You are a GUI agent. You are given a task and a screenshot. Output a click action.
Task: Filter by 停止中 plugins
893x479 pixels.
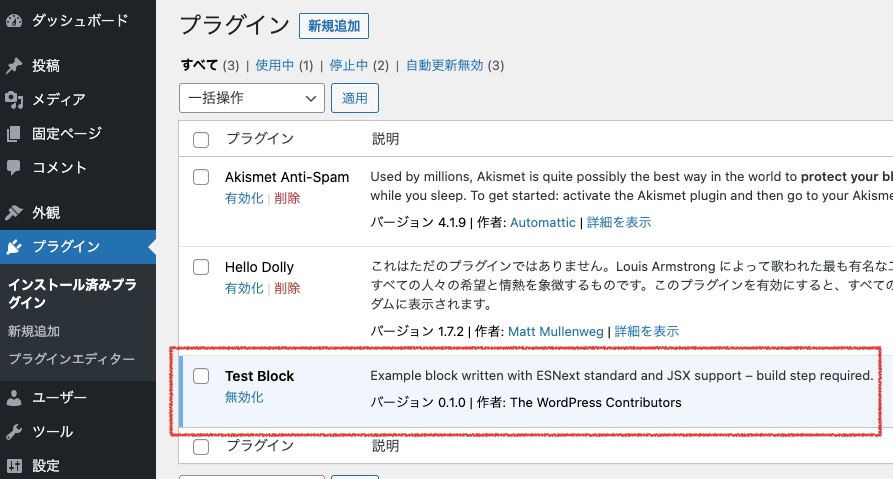[x=349, y=65]
